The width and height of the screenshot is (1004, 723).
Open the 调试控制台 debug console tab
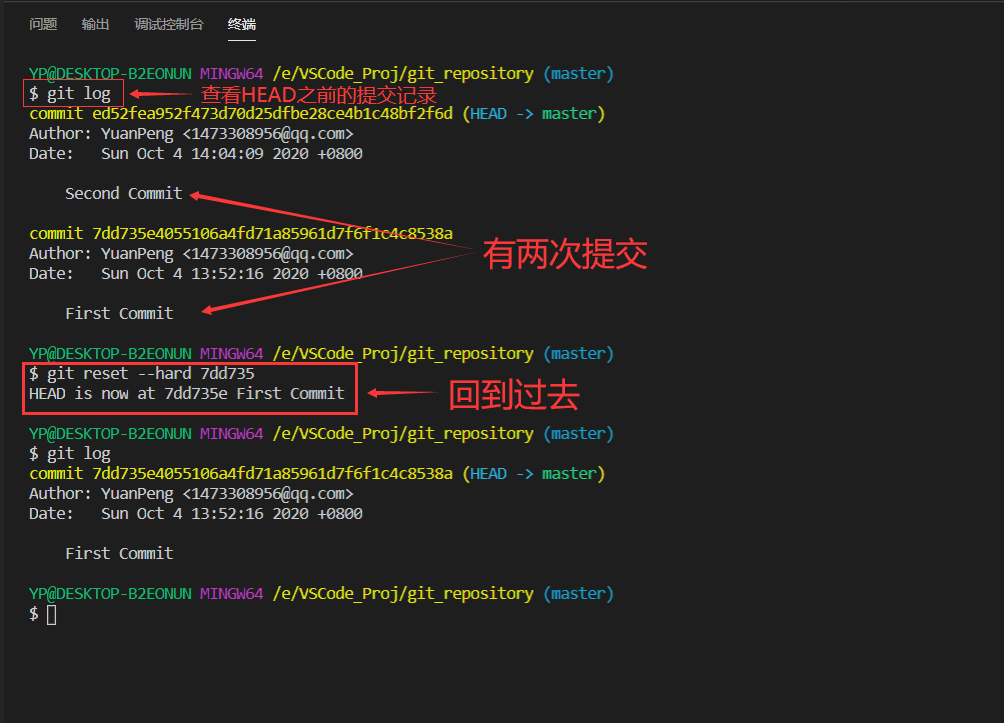[x=168, y=24]
